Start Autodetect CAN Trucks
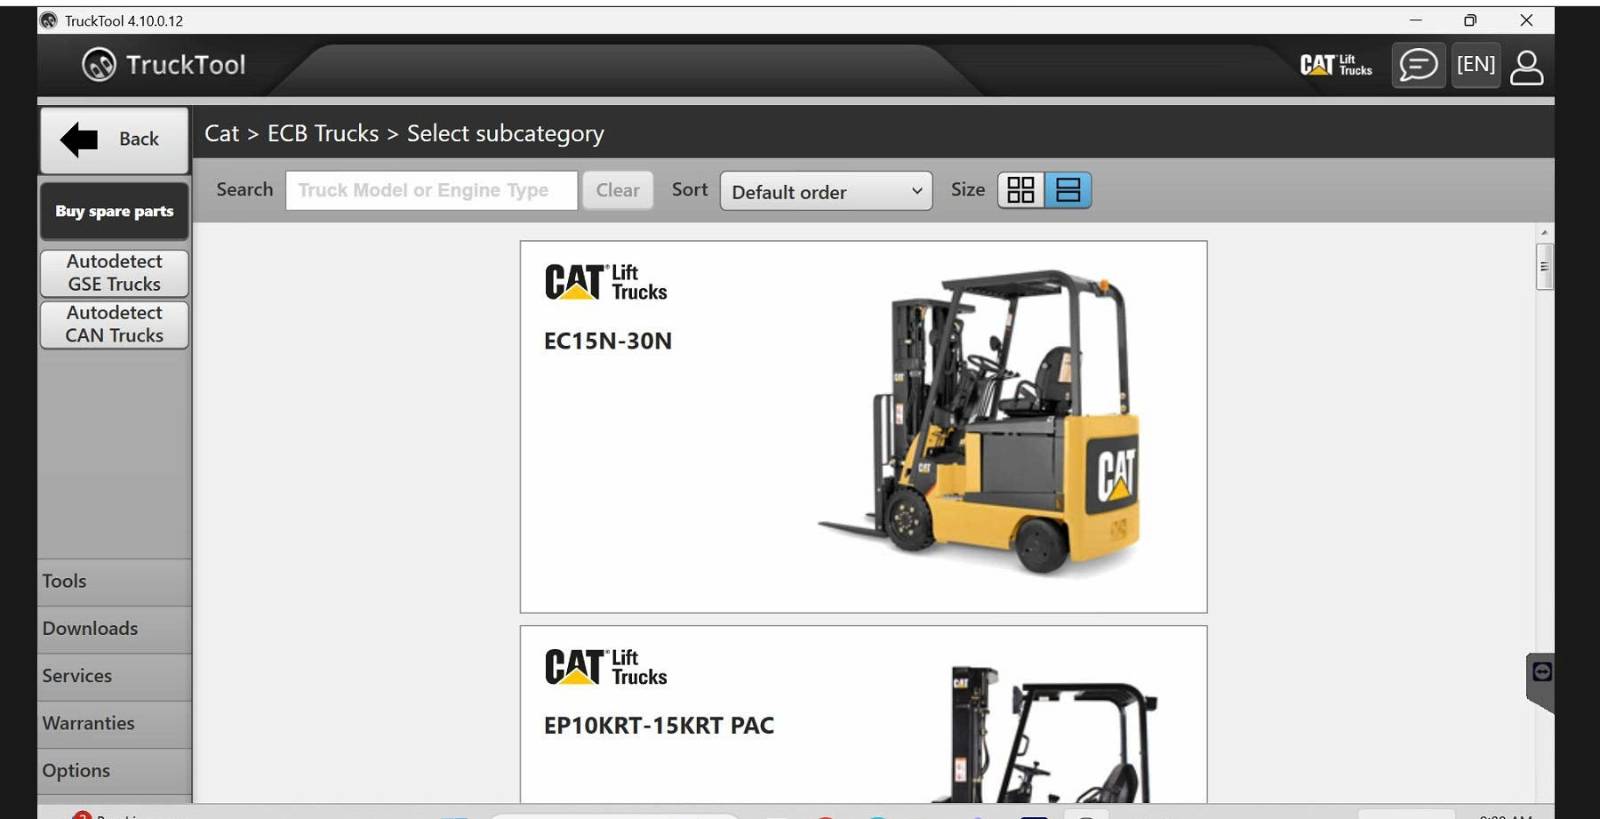This screenshot has width=1600, height=819. 114,324
